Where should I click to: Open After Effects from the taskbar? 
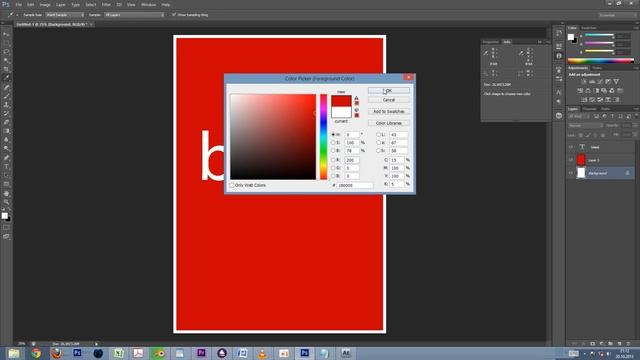pos(346,353)
